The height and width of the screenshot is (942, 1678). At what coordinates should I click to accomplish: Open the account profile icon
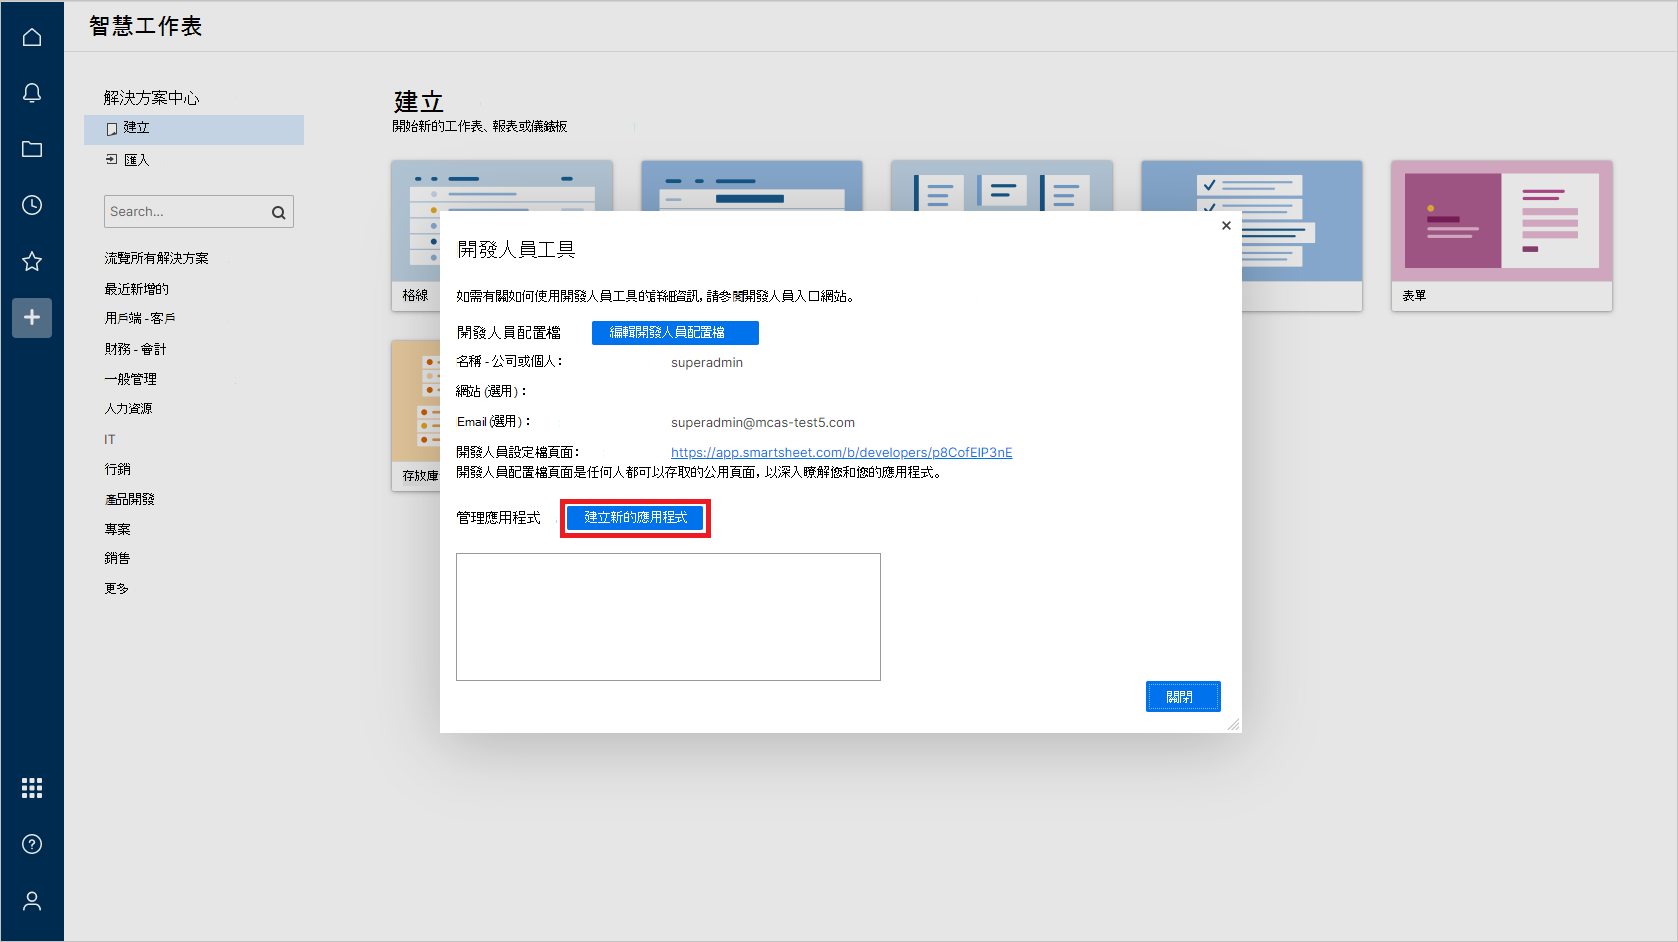32,900
